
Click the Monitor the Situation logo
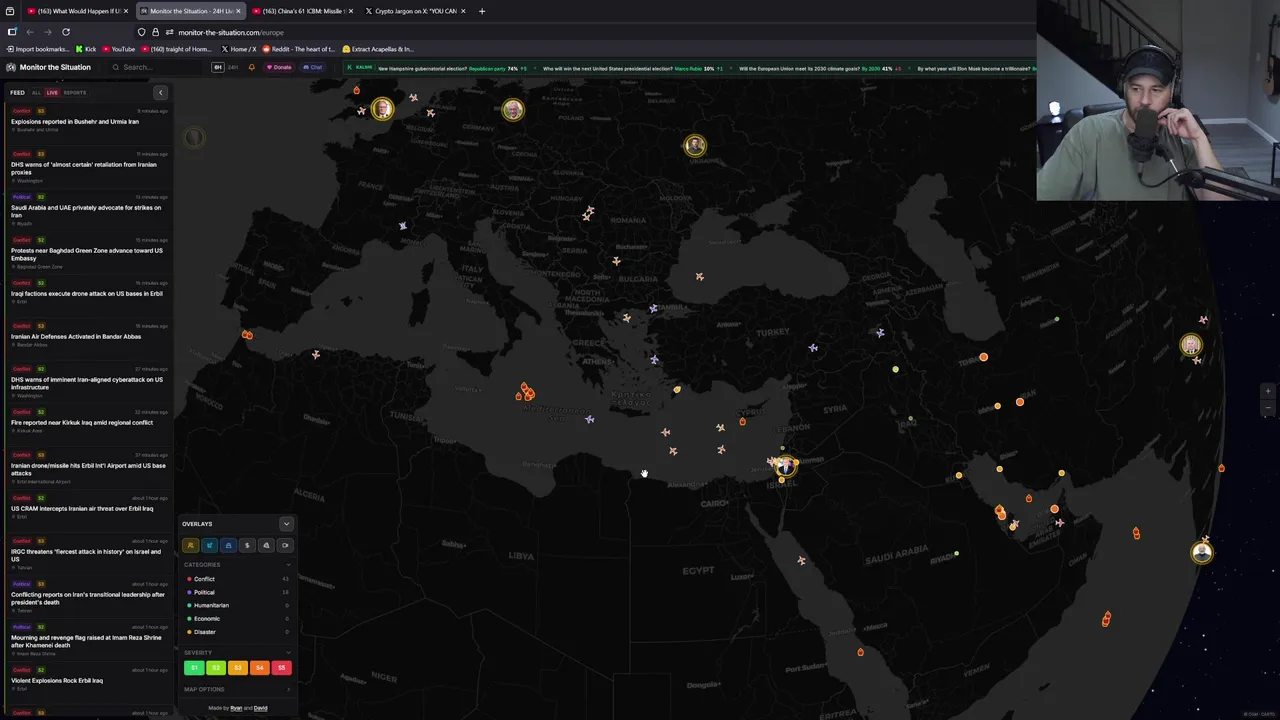pyautogui.click(x=48, y=67)
